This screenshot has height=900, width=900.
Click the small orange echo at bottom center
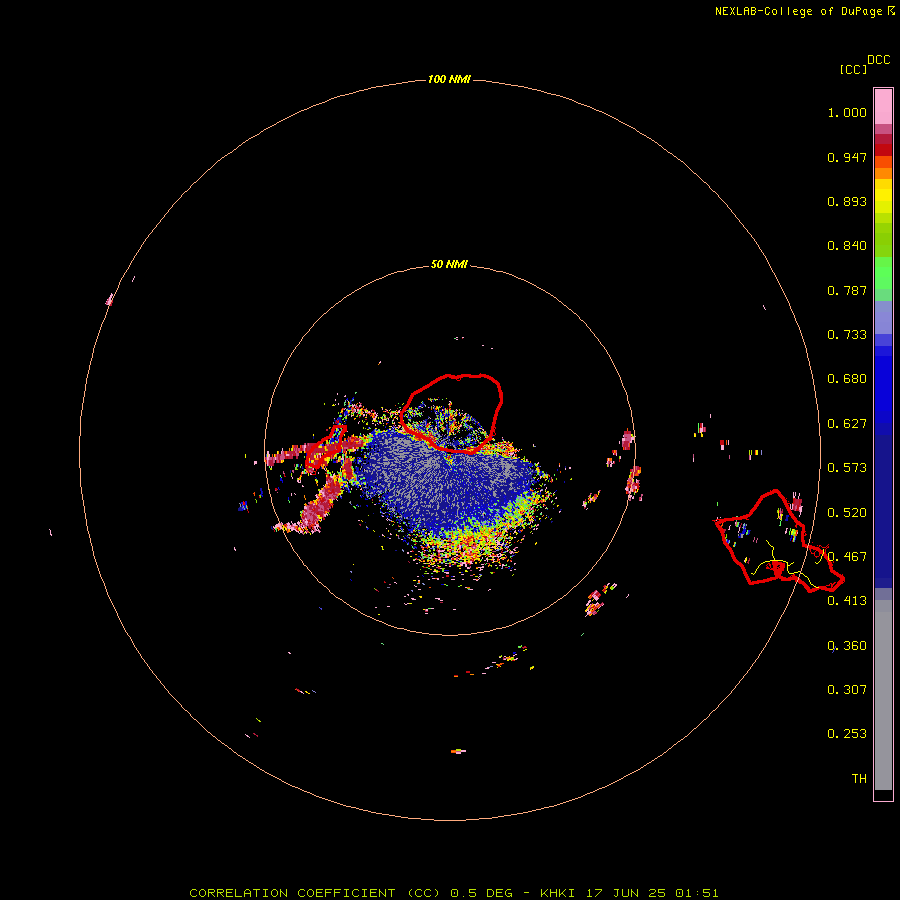(x=458, y=751)
